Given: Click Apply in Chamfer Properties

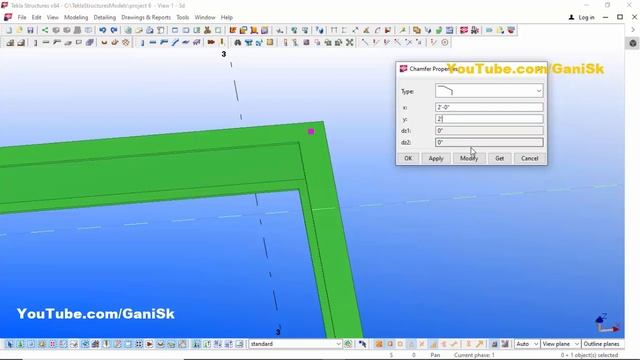Looking at the screenshot, I should pos(436,158).
